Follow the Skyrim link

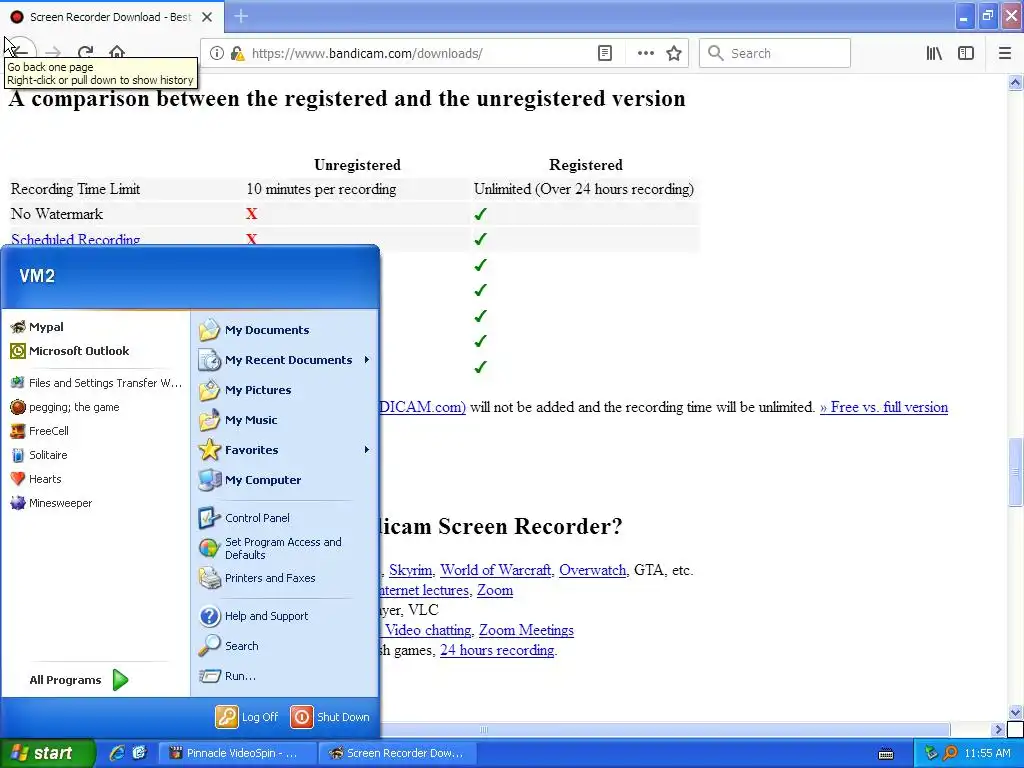click(x=410, y=570)
